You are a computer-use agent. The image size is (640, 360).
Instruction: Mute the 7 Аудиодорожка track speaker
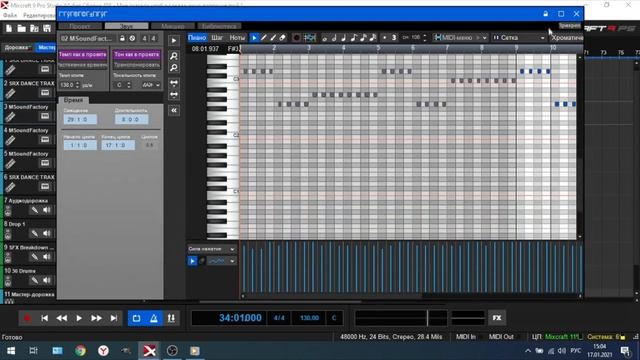(x=47, y=210)
